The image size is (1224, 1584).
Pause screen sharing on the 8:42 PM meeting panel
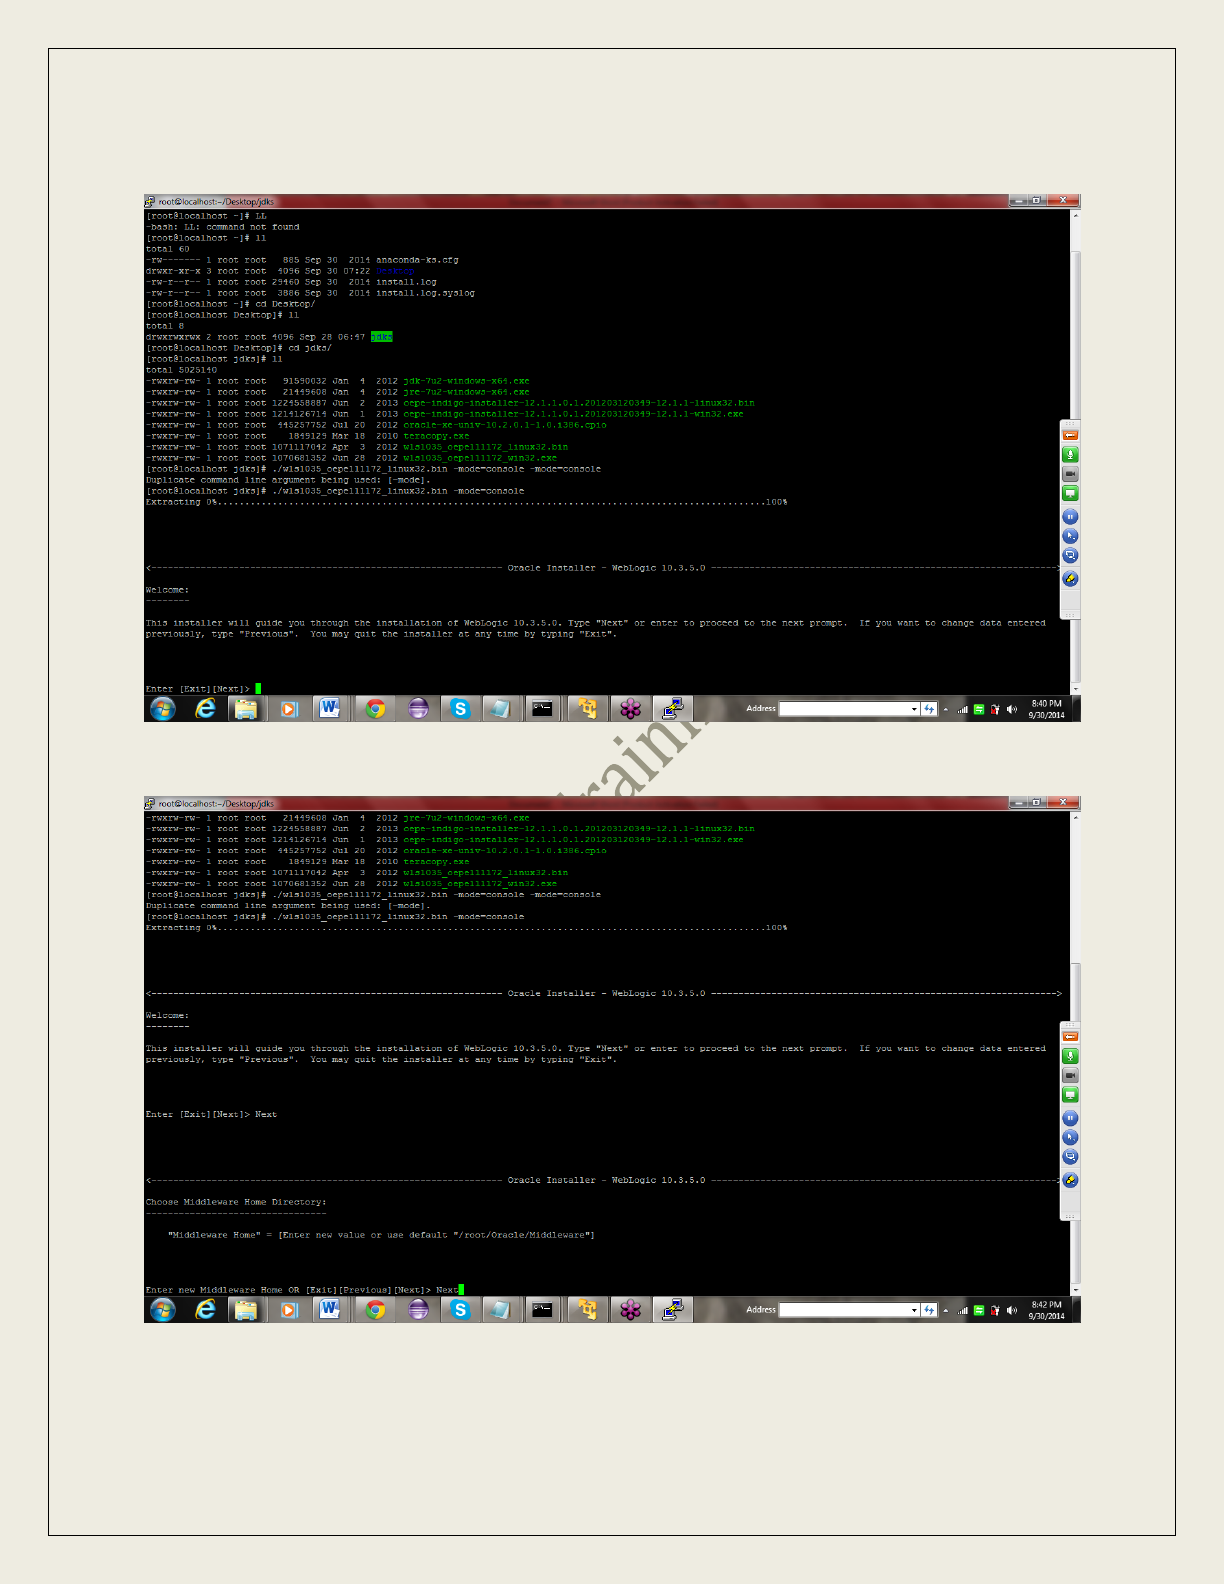tap(1070, 1118)
